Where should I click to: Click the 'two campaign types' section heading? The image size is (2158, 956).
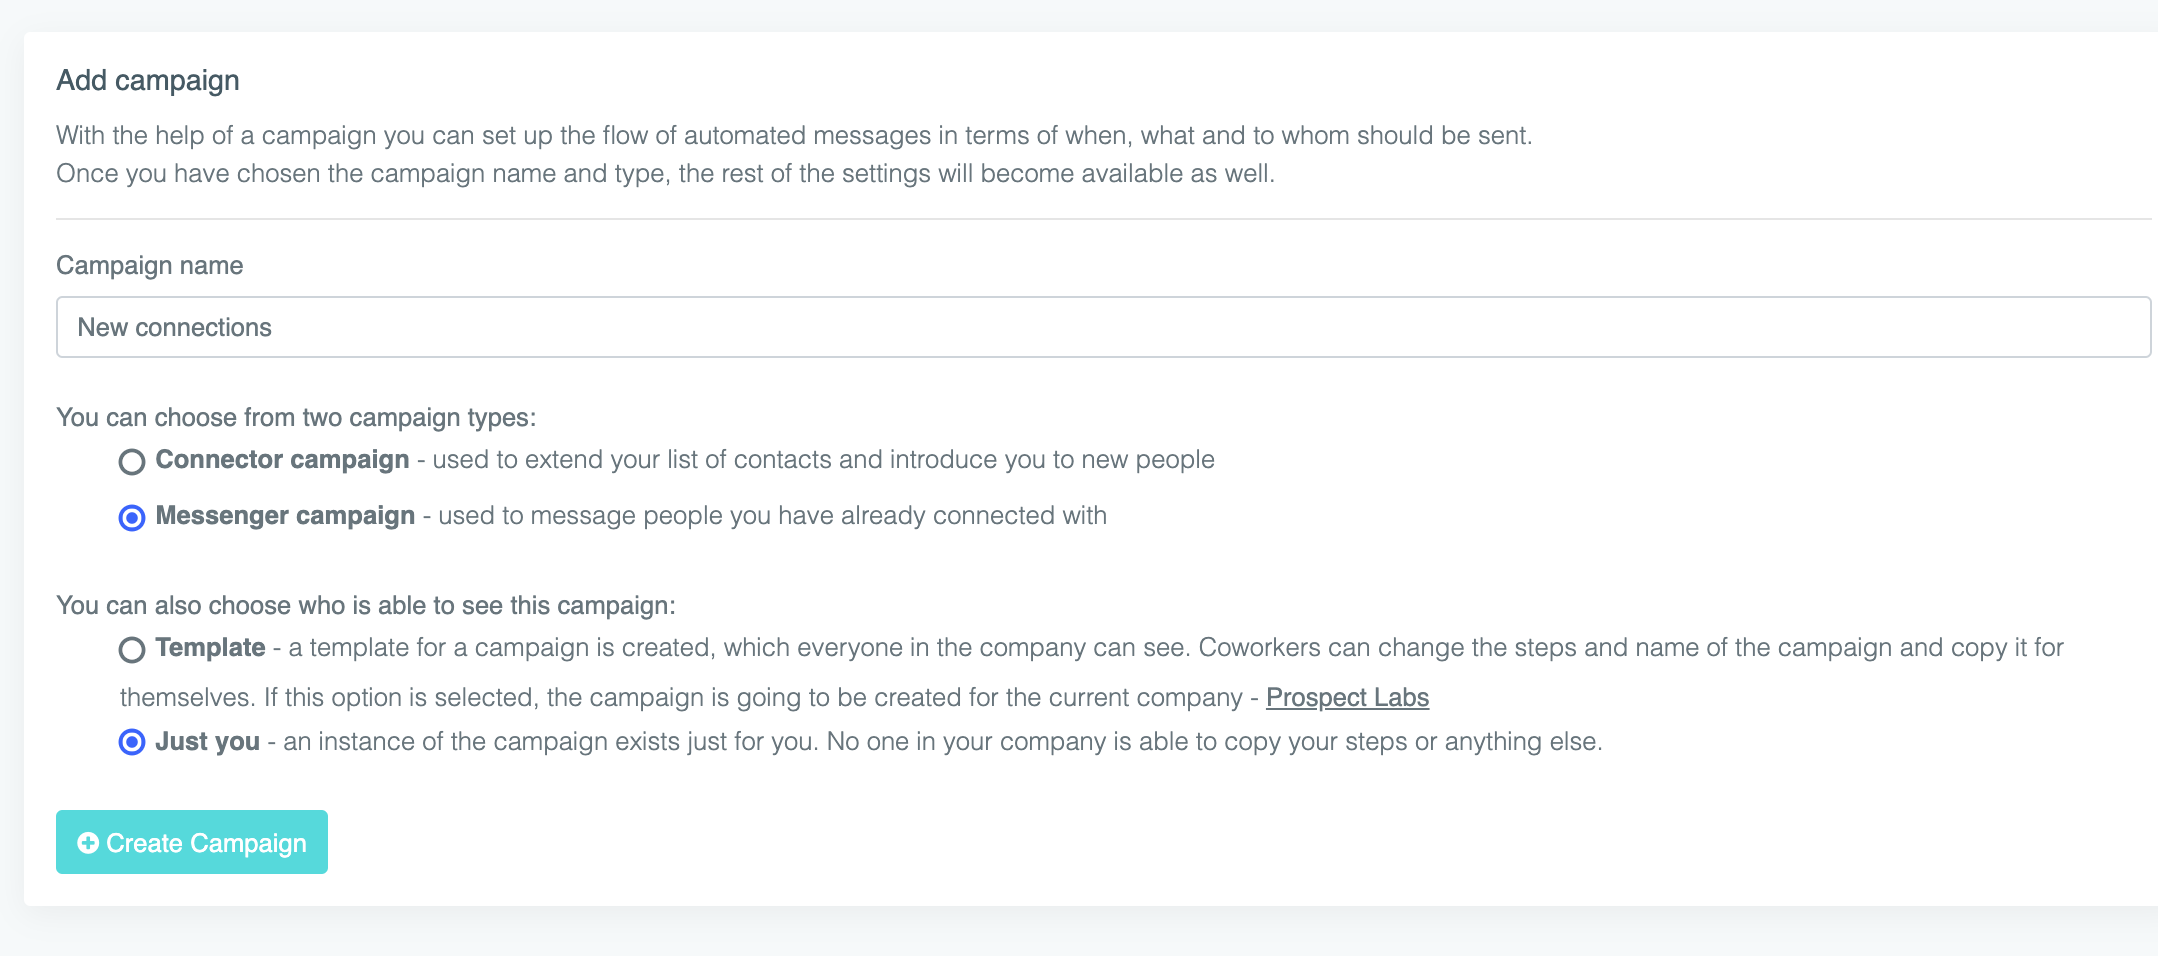[296, 417]
